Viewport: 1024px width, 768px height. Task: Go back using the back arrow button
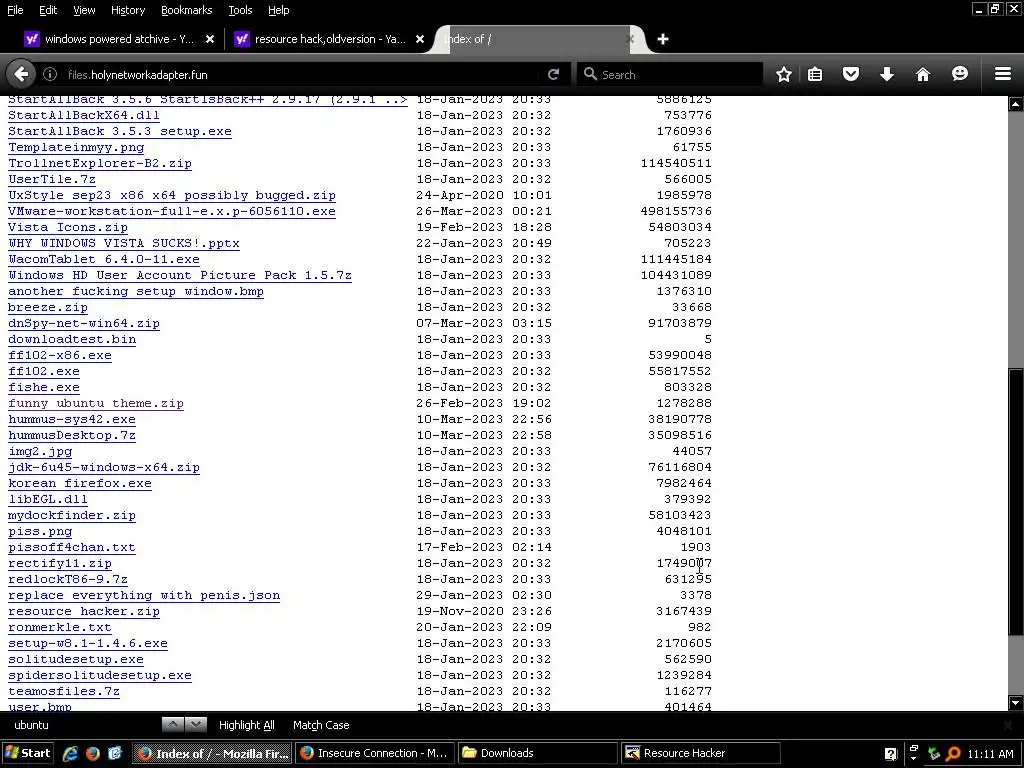coord(21,74)
